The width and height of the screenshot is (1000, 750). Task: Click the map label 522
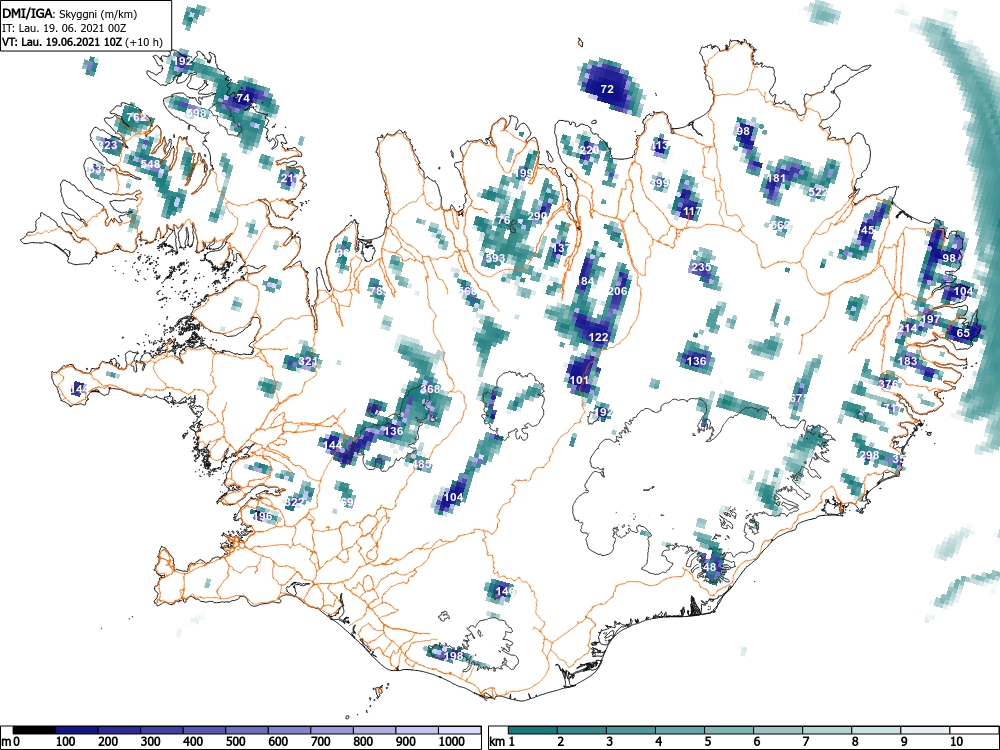(818, 192)
